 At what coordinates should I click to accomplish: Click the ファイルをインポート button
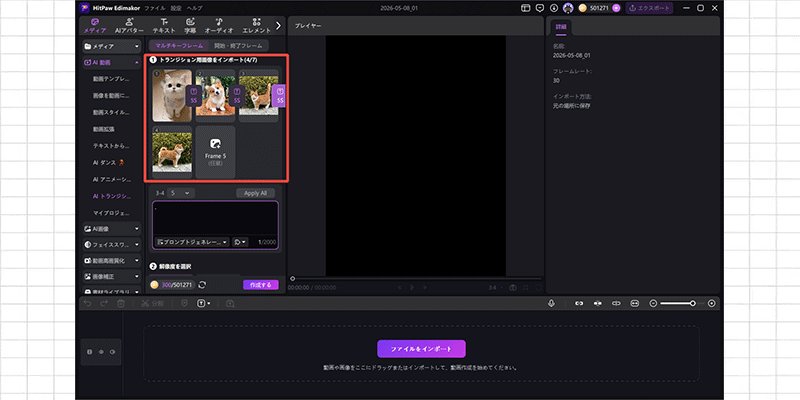(x=421, y=349)
